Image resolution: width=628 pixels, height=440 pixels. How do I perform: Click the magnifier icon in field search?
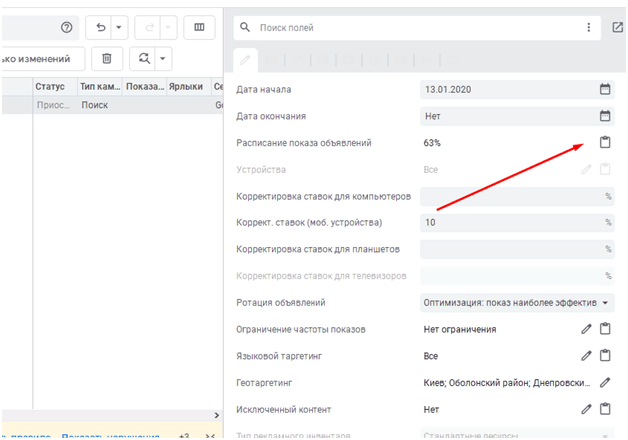click(x=245, y=27)
